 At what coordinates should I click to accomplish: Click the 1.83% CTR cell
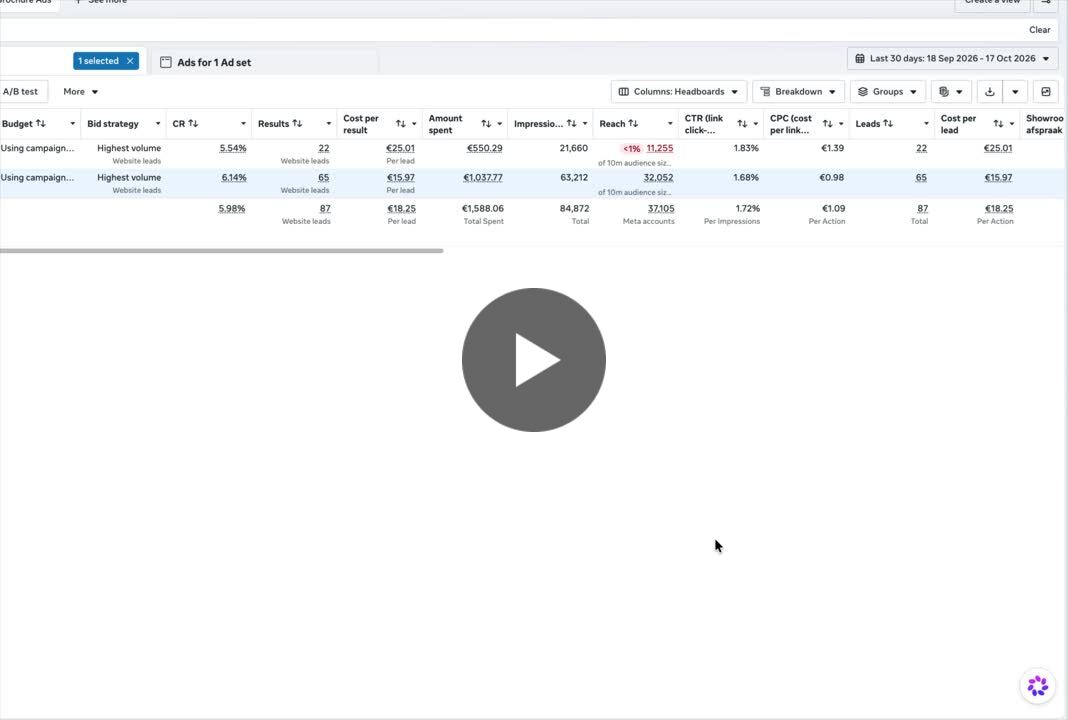(746, 148)
